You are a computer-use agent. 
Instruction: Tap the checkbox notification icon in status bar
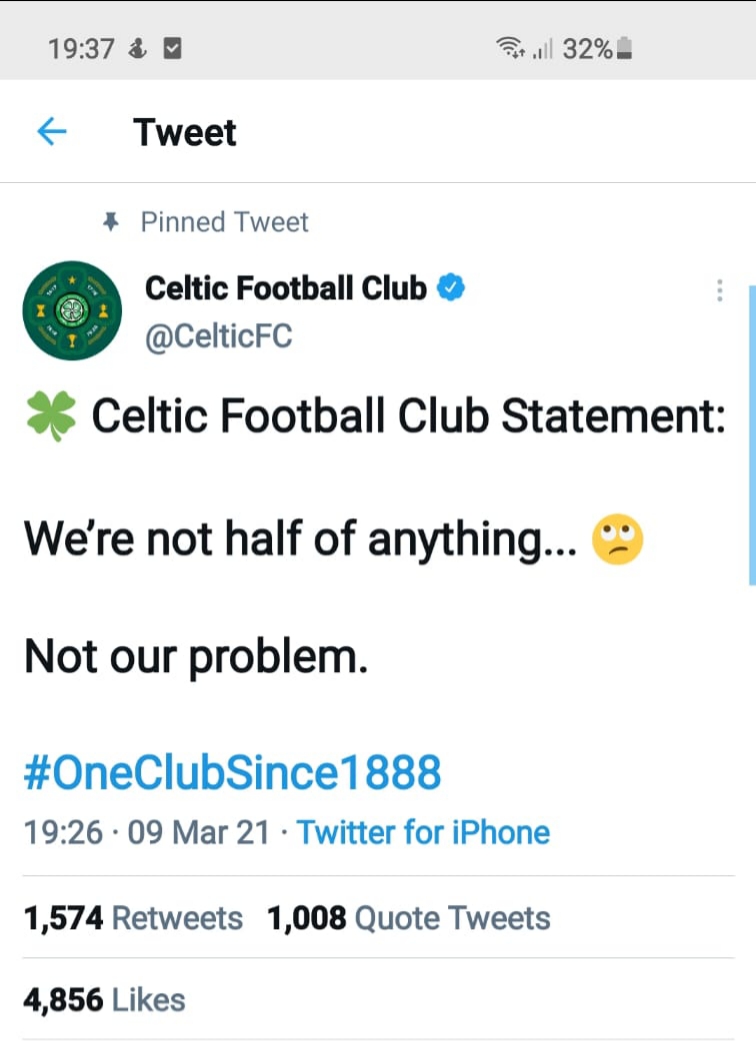172,48
